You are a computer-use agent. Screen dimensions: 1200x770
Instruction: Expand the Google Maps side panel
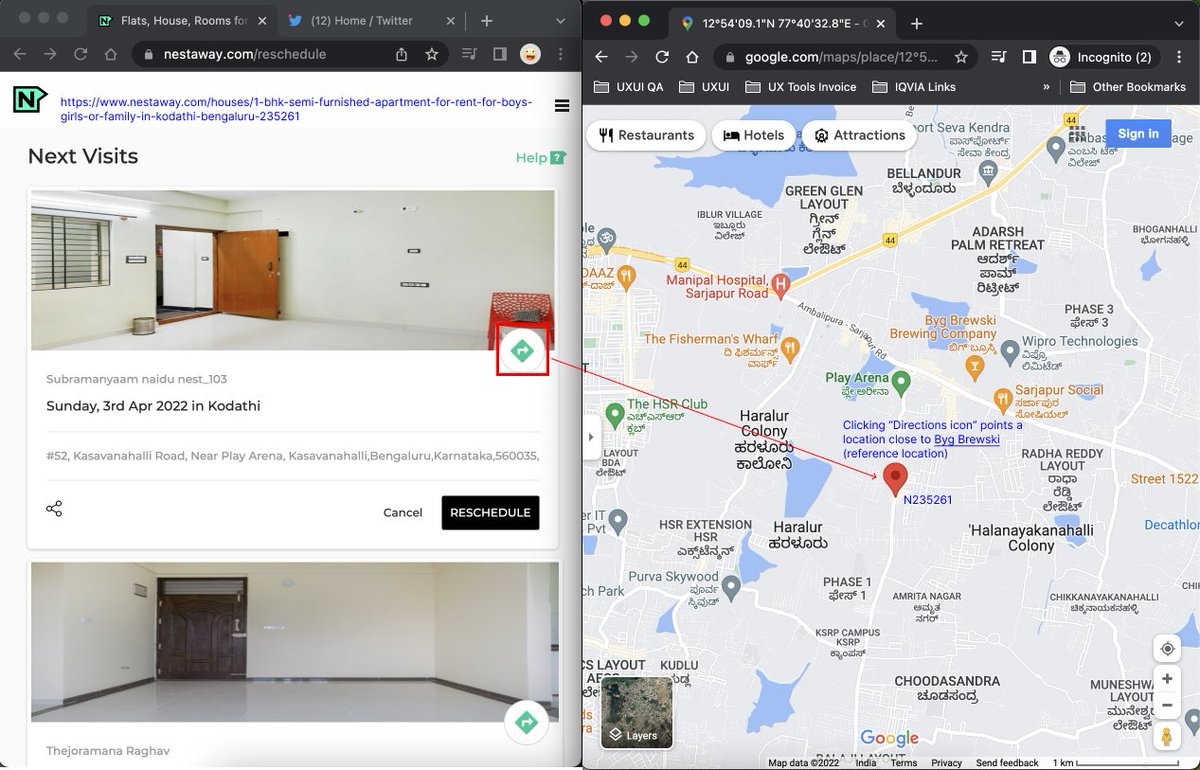click(x=591, y=437)
